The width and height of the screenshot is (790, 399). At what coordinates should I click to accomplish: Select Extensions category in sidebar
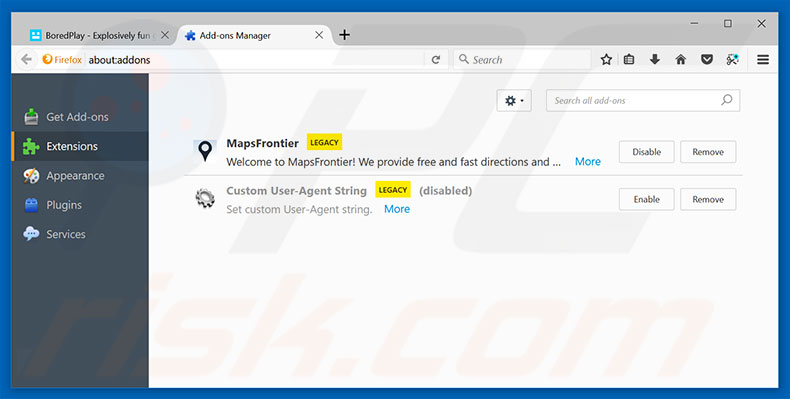pos(80,146)
